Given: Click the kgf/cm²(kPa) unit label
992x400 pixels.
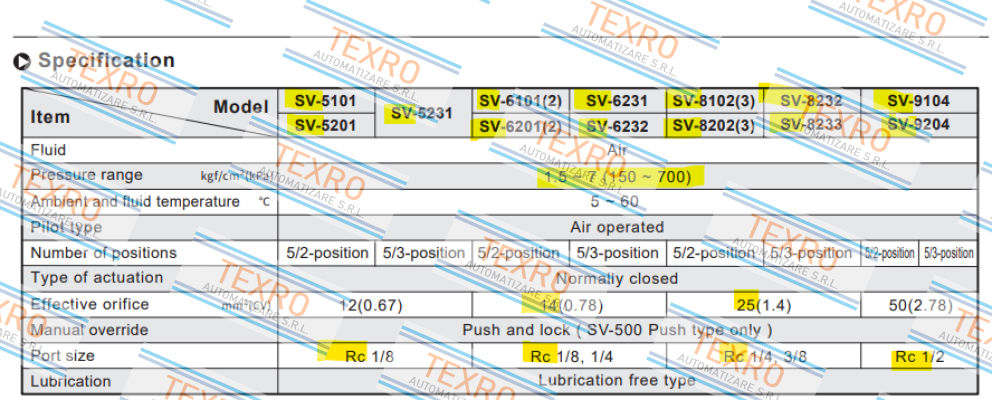Looking at the screenshot, I should (237, 177).
